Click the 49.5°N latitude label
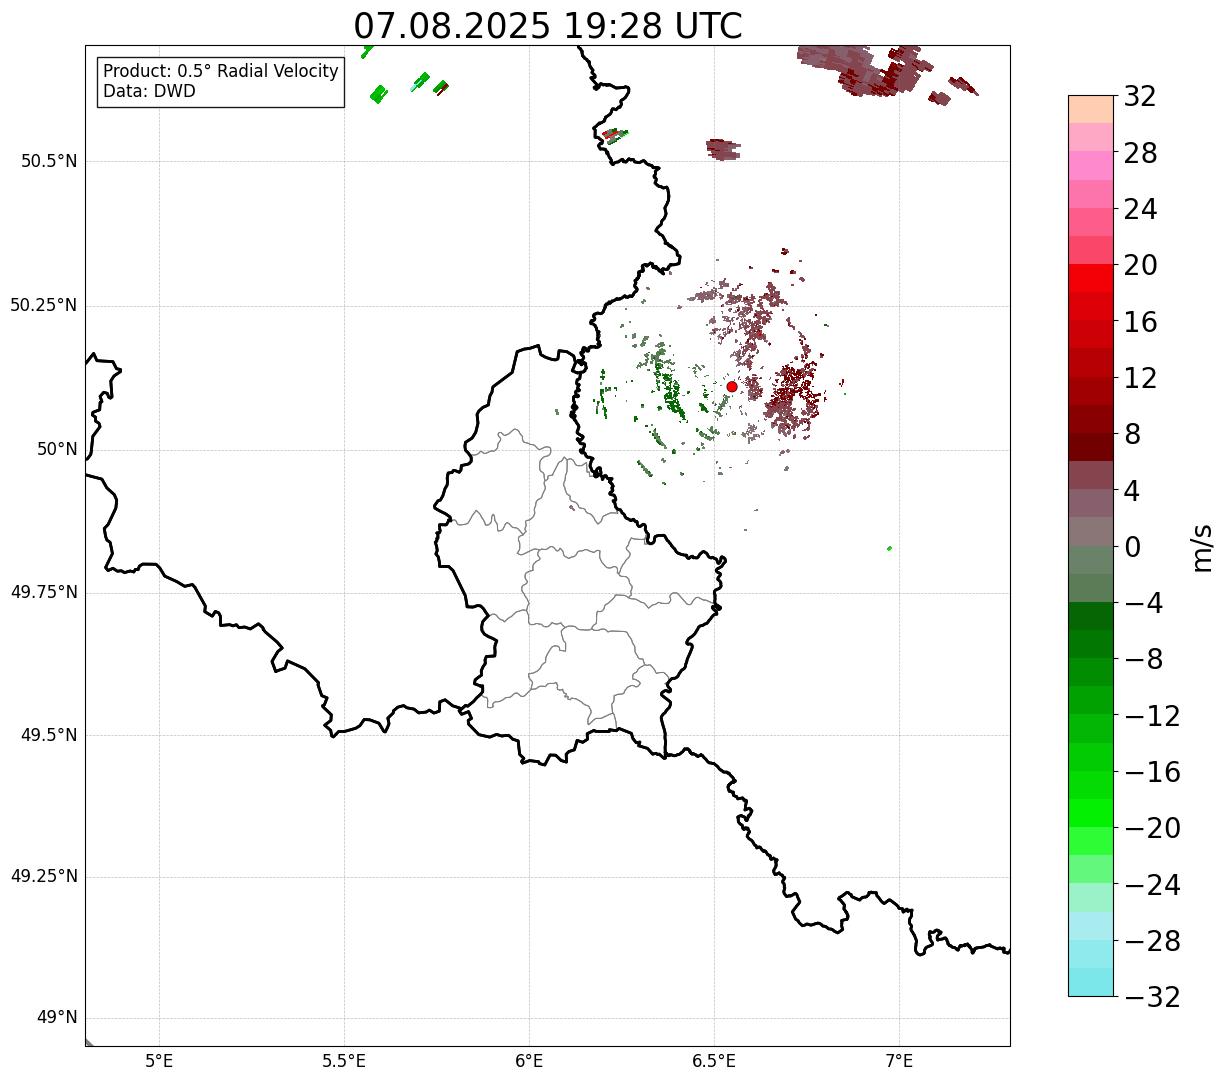This screenshot has height=1081, width=1225. click(x=49, y=735)
